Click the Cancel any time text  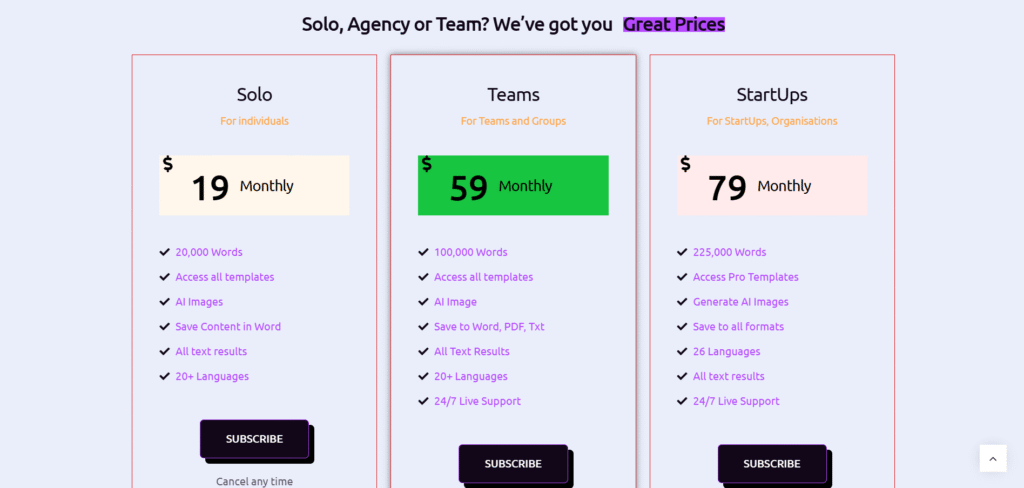[254, 481]
